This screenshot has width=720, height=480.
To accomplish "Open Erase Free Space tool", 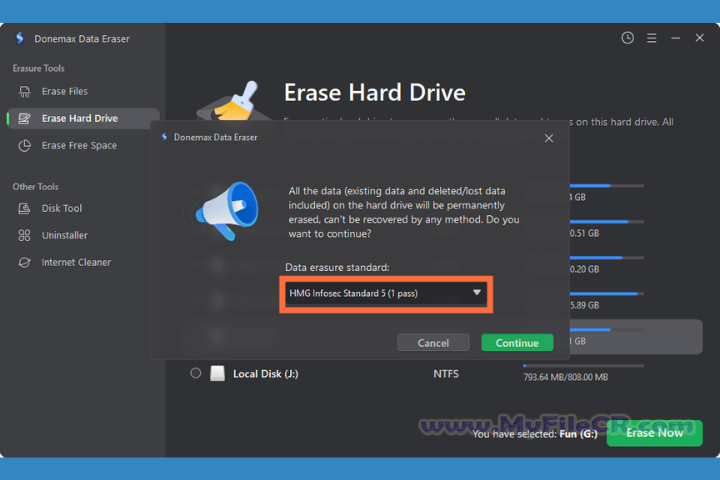I will coord(79,146).
